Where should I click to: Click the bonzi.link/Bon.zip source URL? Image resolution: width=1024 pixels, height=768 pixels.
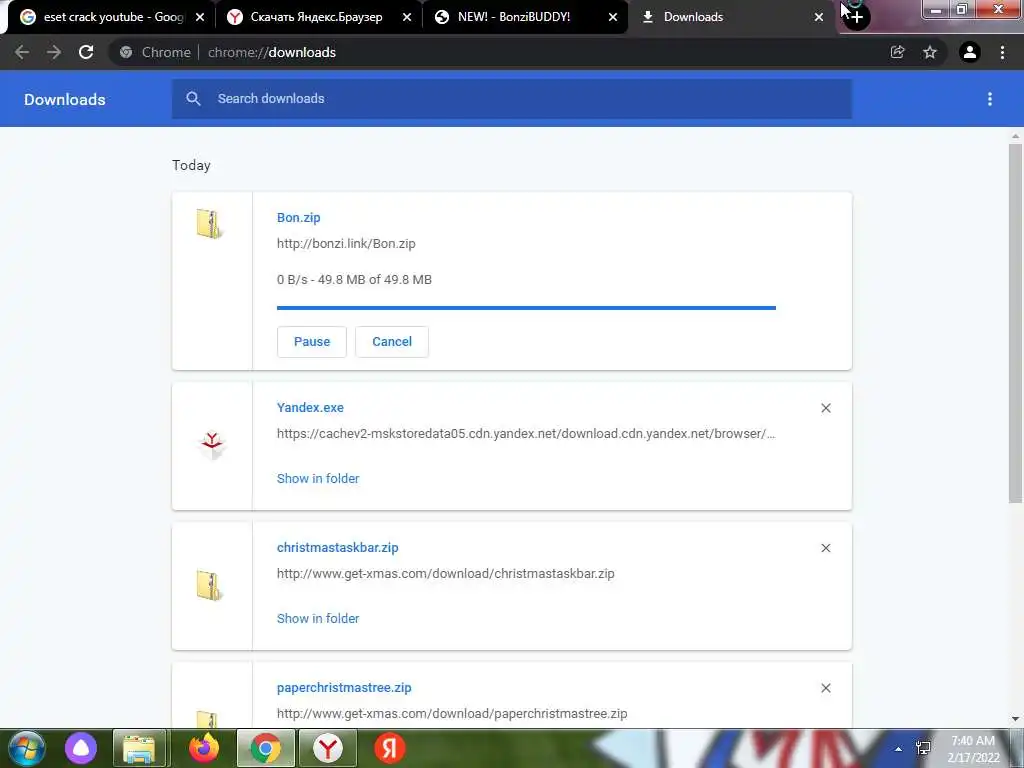tap(346, 244)
